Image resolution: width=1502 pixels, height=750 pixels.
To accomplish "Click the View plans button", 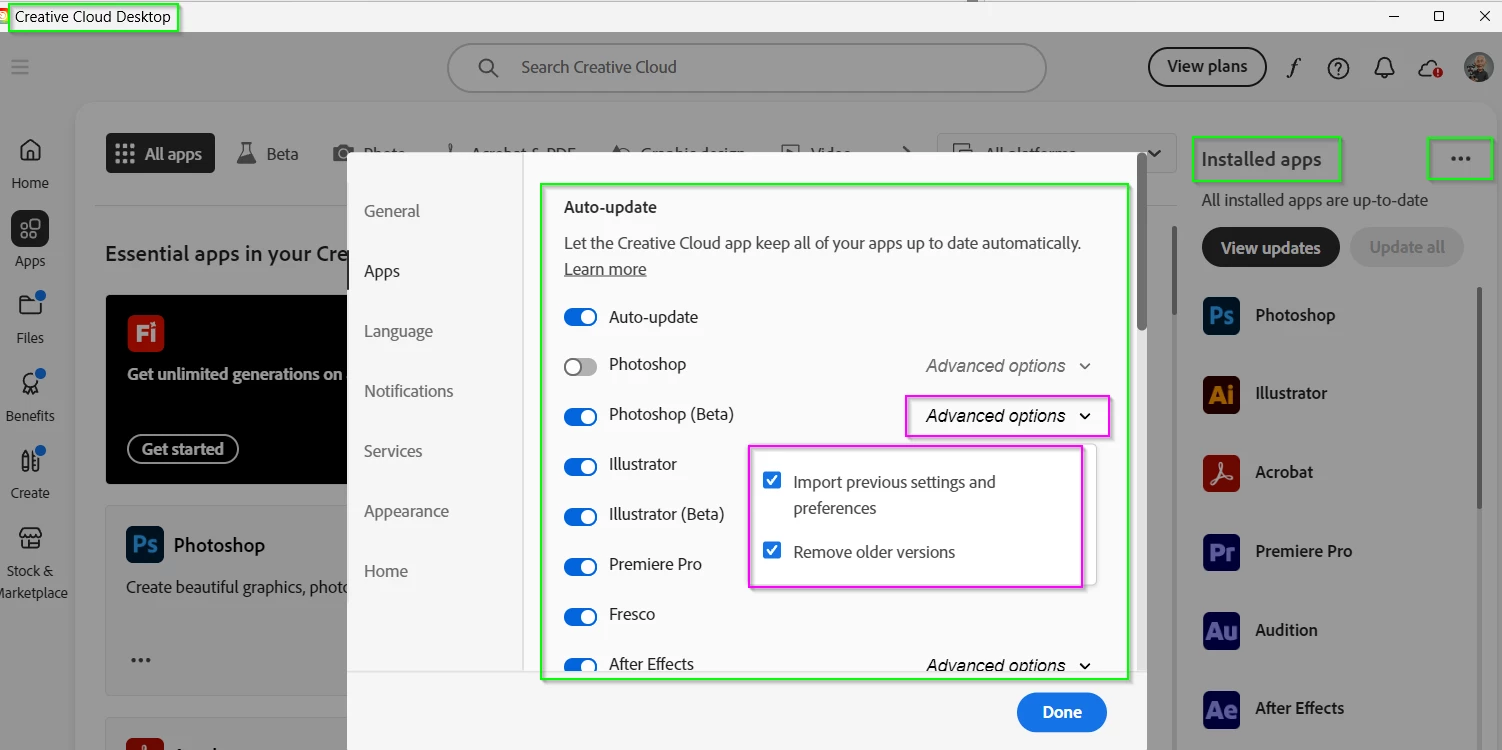I will pos(1207,67).
